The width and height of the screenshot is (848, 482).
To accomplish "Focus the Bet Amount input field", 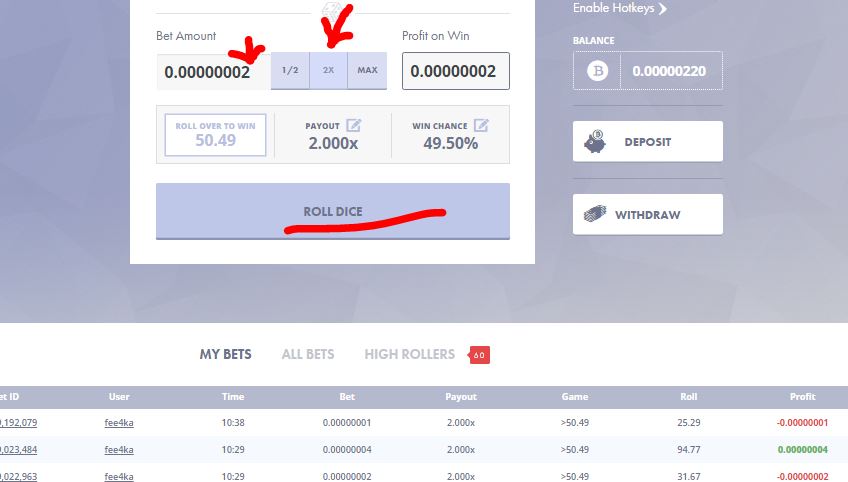I will pos(212,72).
